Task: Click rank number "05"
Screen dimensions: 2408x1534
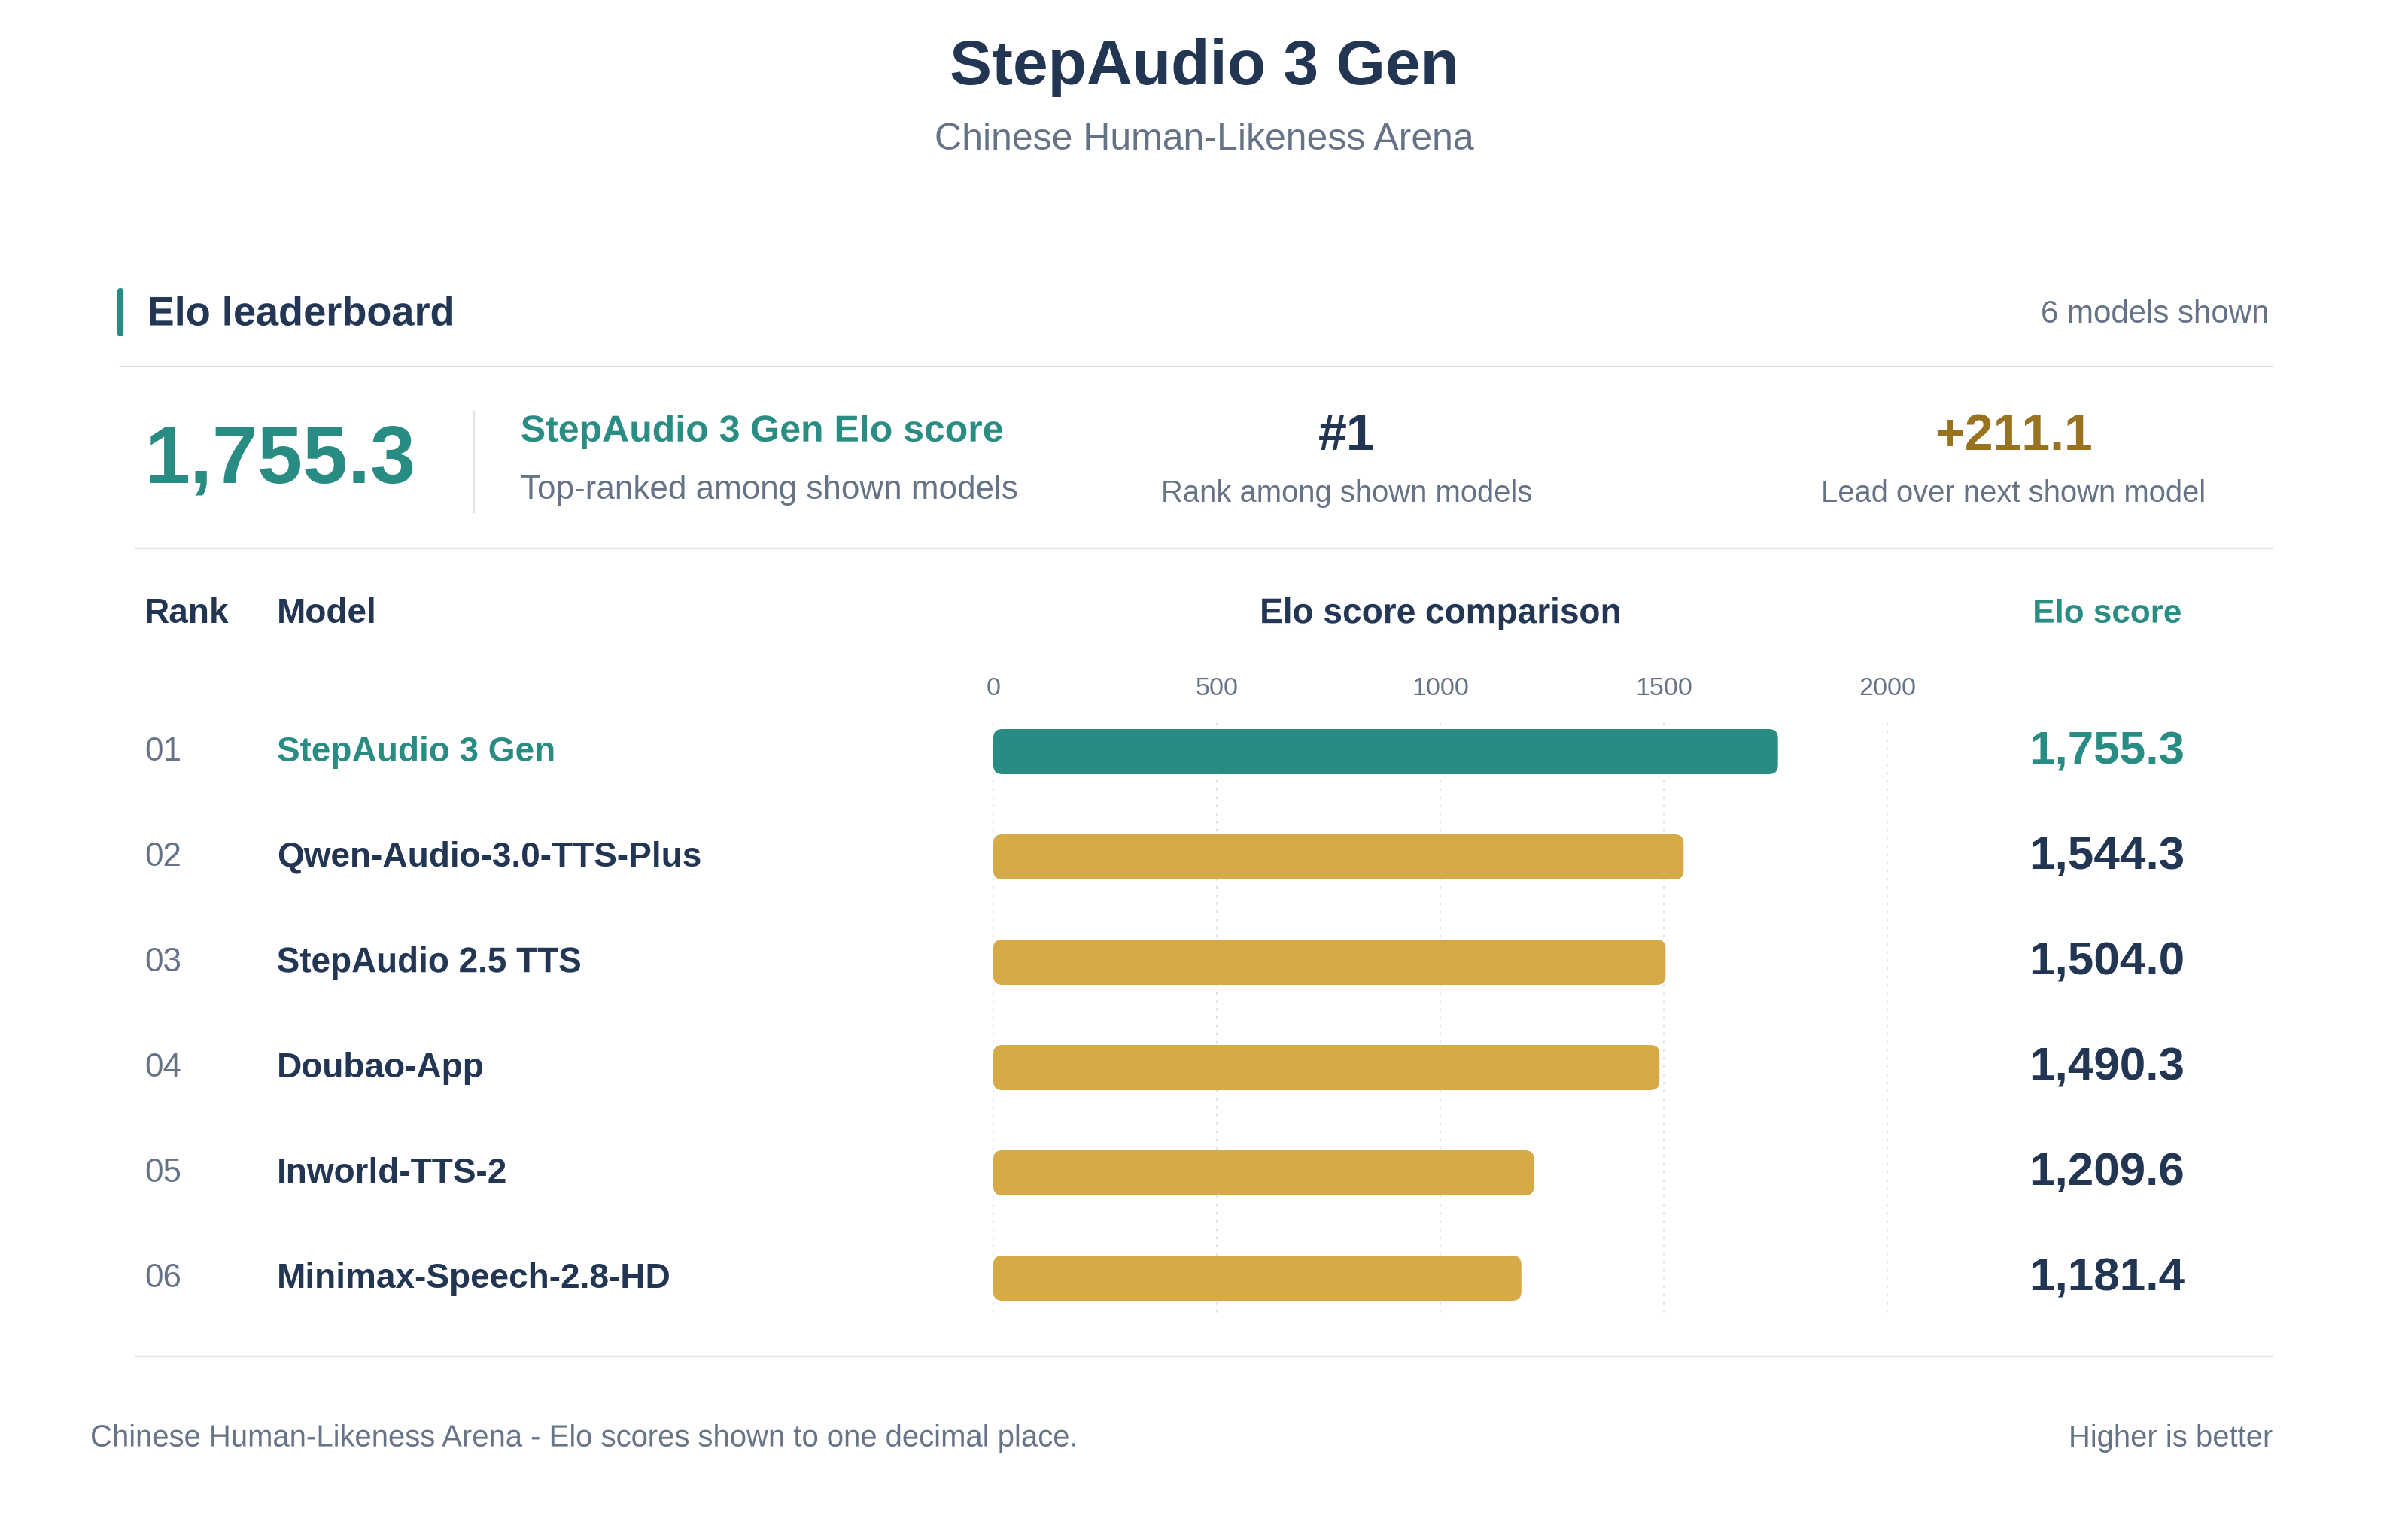Action: point(163,1171)
